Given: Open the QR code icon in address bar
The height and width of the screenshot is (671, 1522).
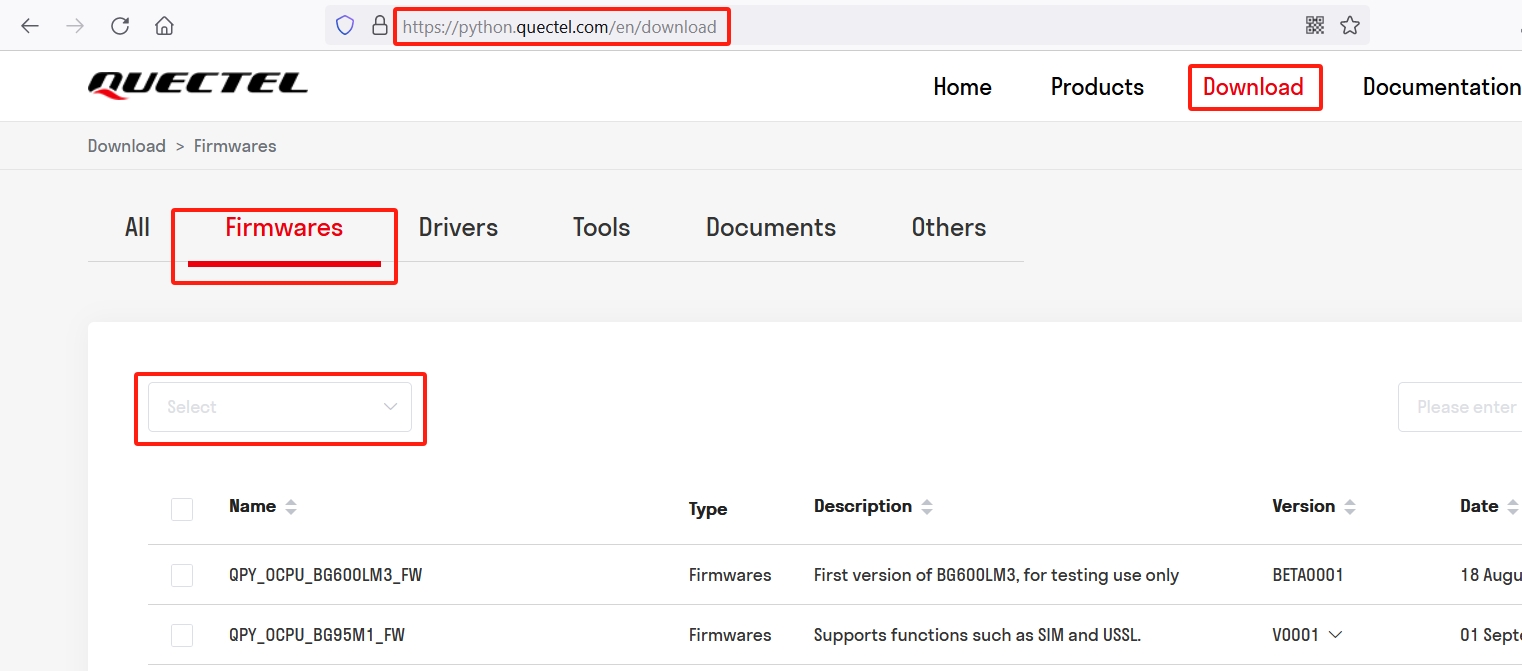Looking at the screenshot, I should 1315,26.
